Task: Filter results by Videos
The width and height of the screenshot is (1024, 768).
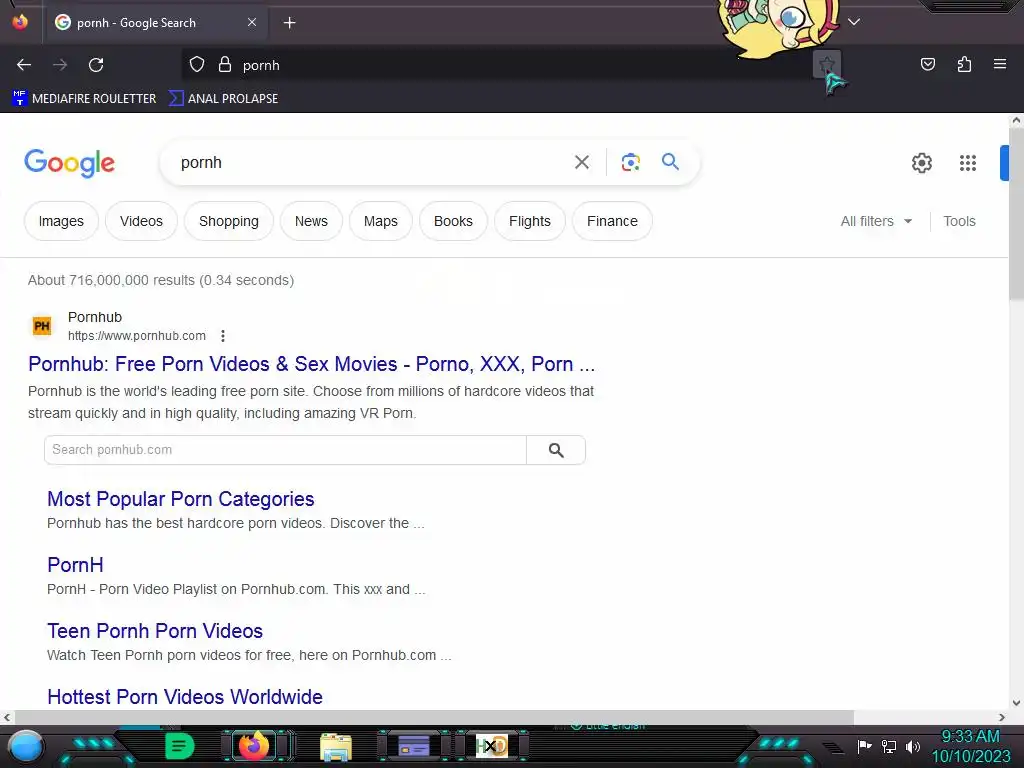Action: 141,221
